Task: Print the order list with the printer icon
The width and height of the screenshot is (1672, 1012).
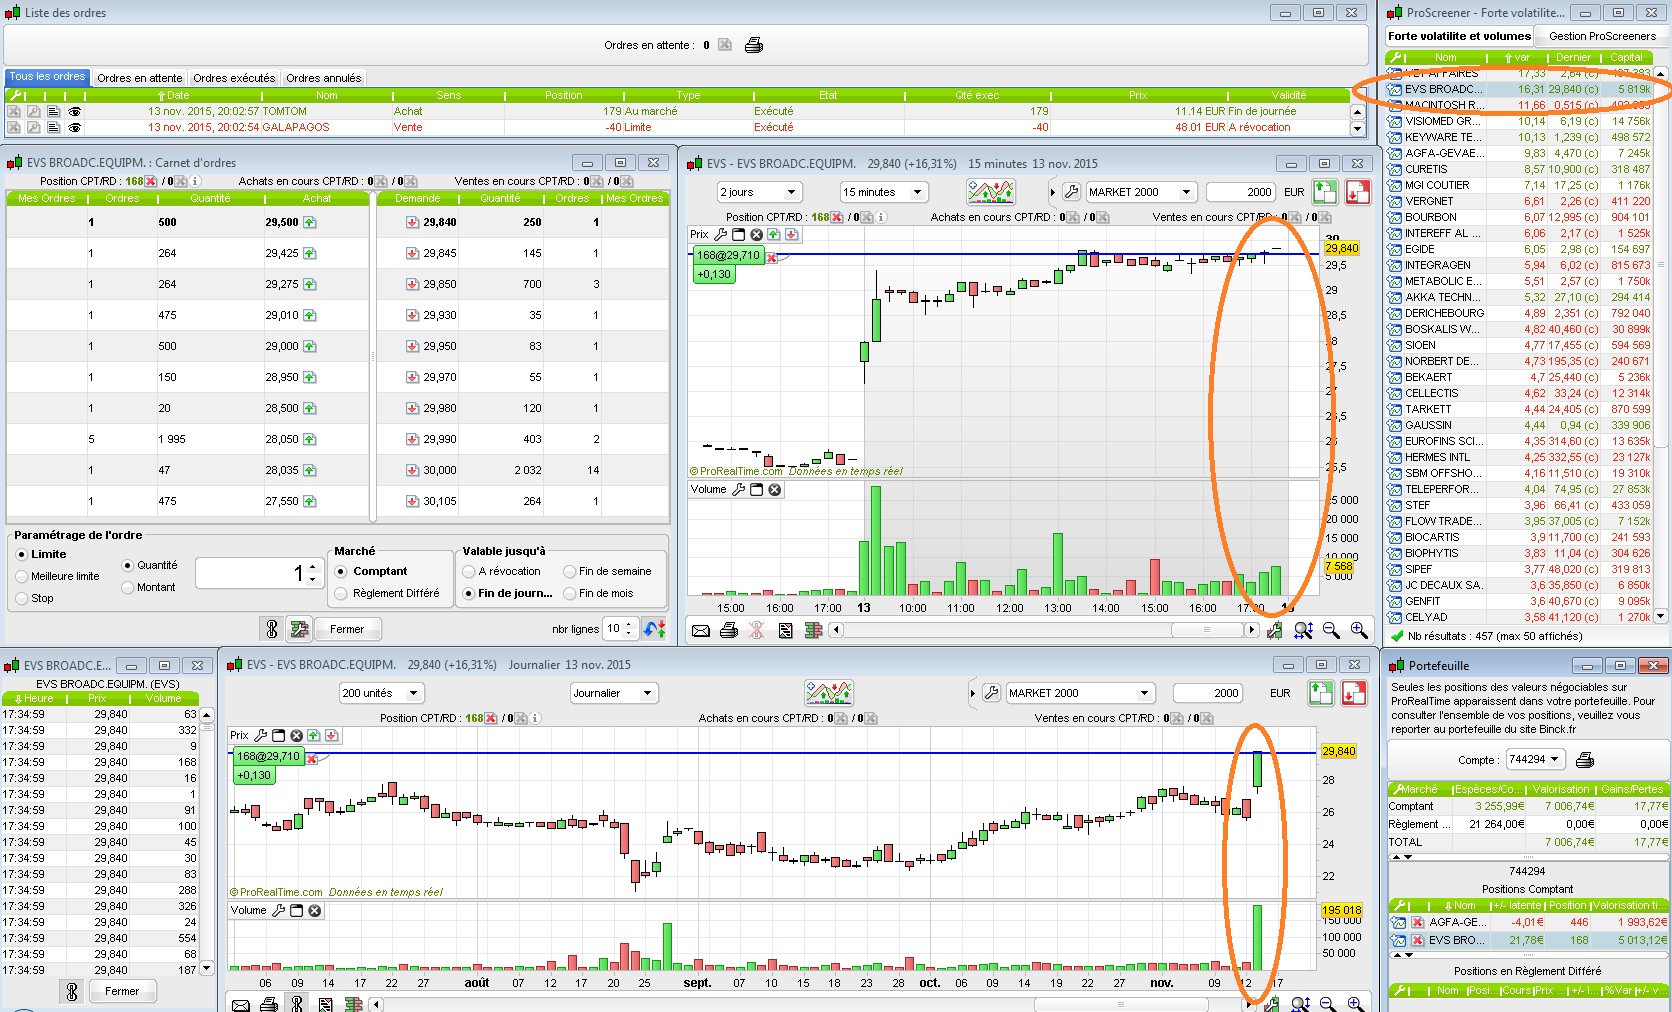Action: click(x=754, y=45)
